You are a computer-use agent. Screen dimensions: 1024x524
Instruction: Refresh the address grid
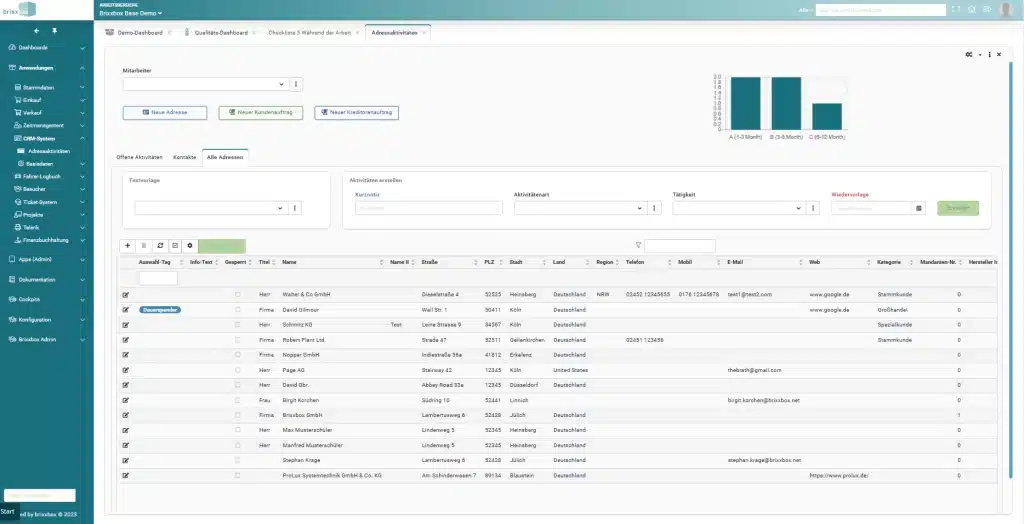click(x=160, y=246)
